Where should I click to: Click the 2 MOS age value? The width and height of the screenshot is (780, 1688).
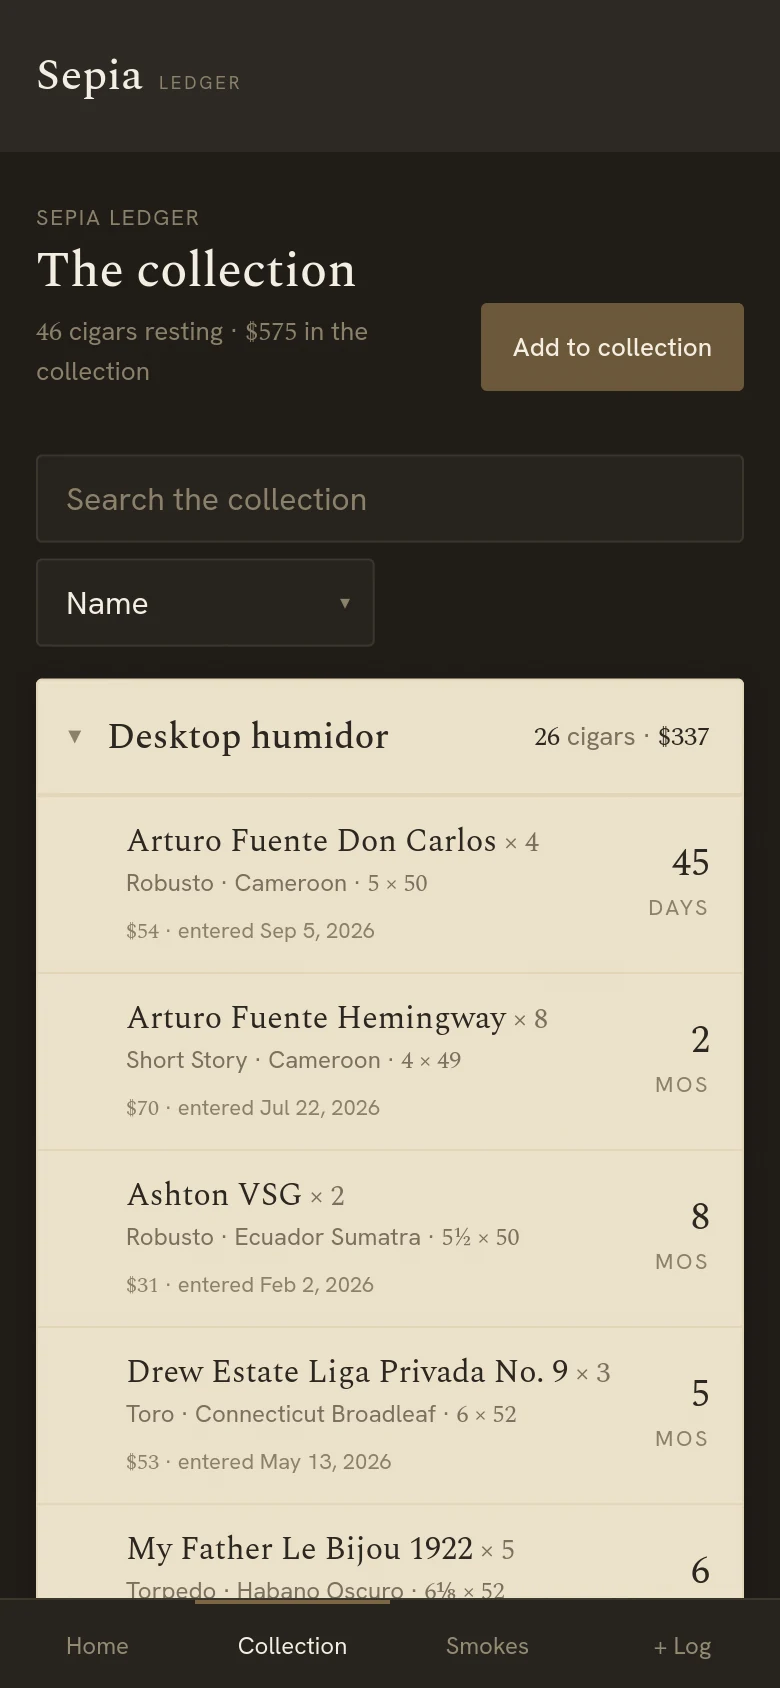(x=682, y=1058)
